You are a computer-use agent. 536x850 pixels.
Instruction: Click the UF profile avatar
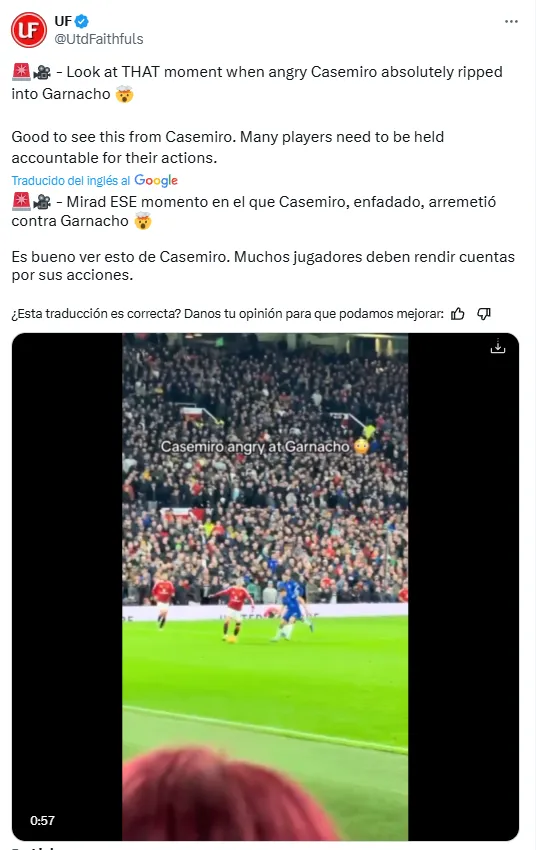29,29
